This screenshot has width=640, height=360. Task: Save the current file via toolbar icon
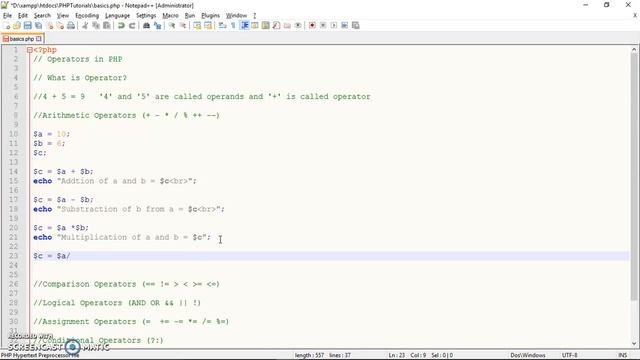point(27,25)
